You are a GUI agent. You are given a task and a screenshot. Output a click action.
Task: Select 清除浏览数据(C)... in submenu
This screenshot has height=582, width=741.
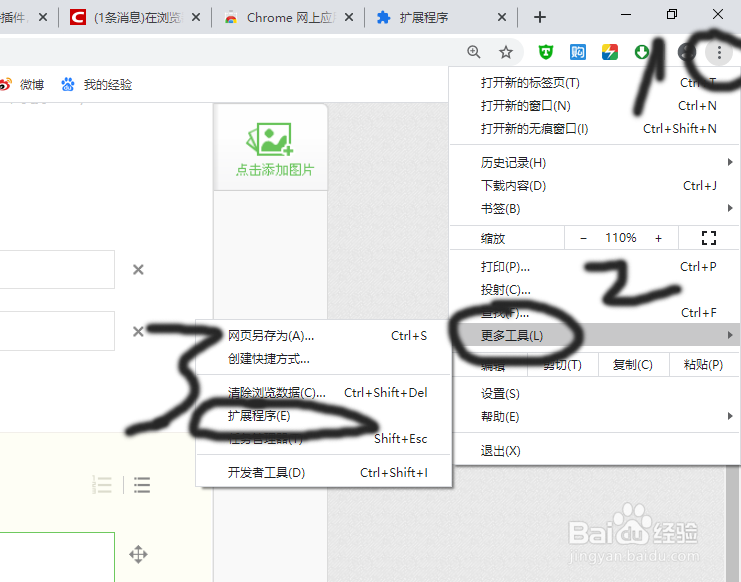pos(324,393)
